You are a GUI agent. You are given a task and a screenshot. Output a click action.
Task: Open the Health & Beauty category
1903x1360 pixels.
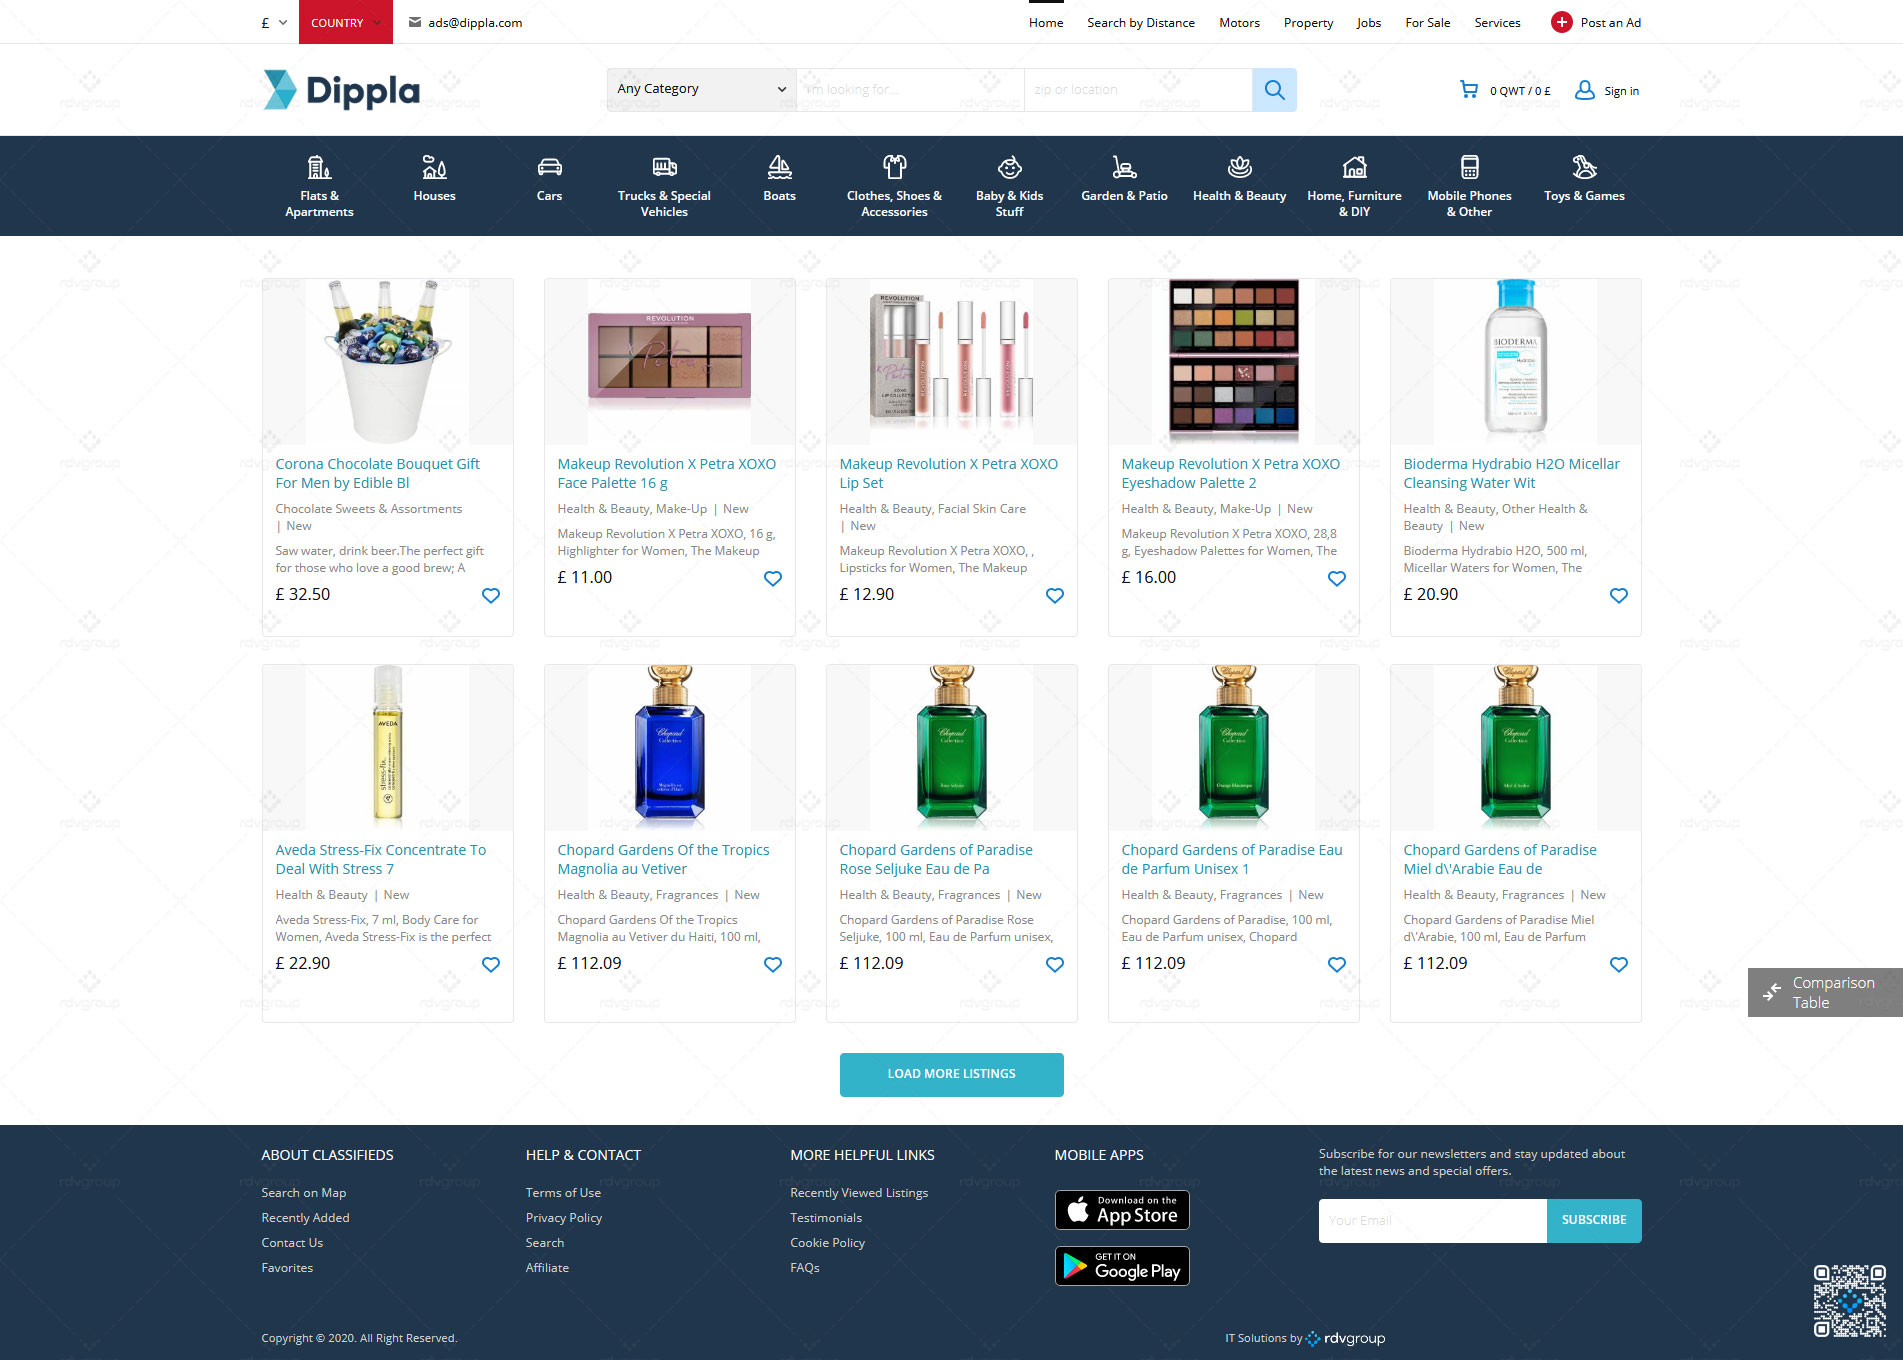pos(1239,179)
